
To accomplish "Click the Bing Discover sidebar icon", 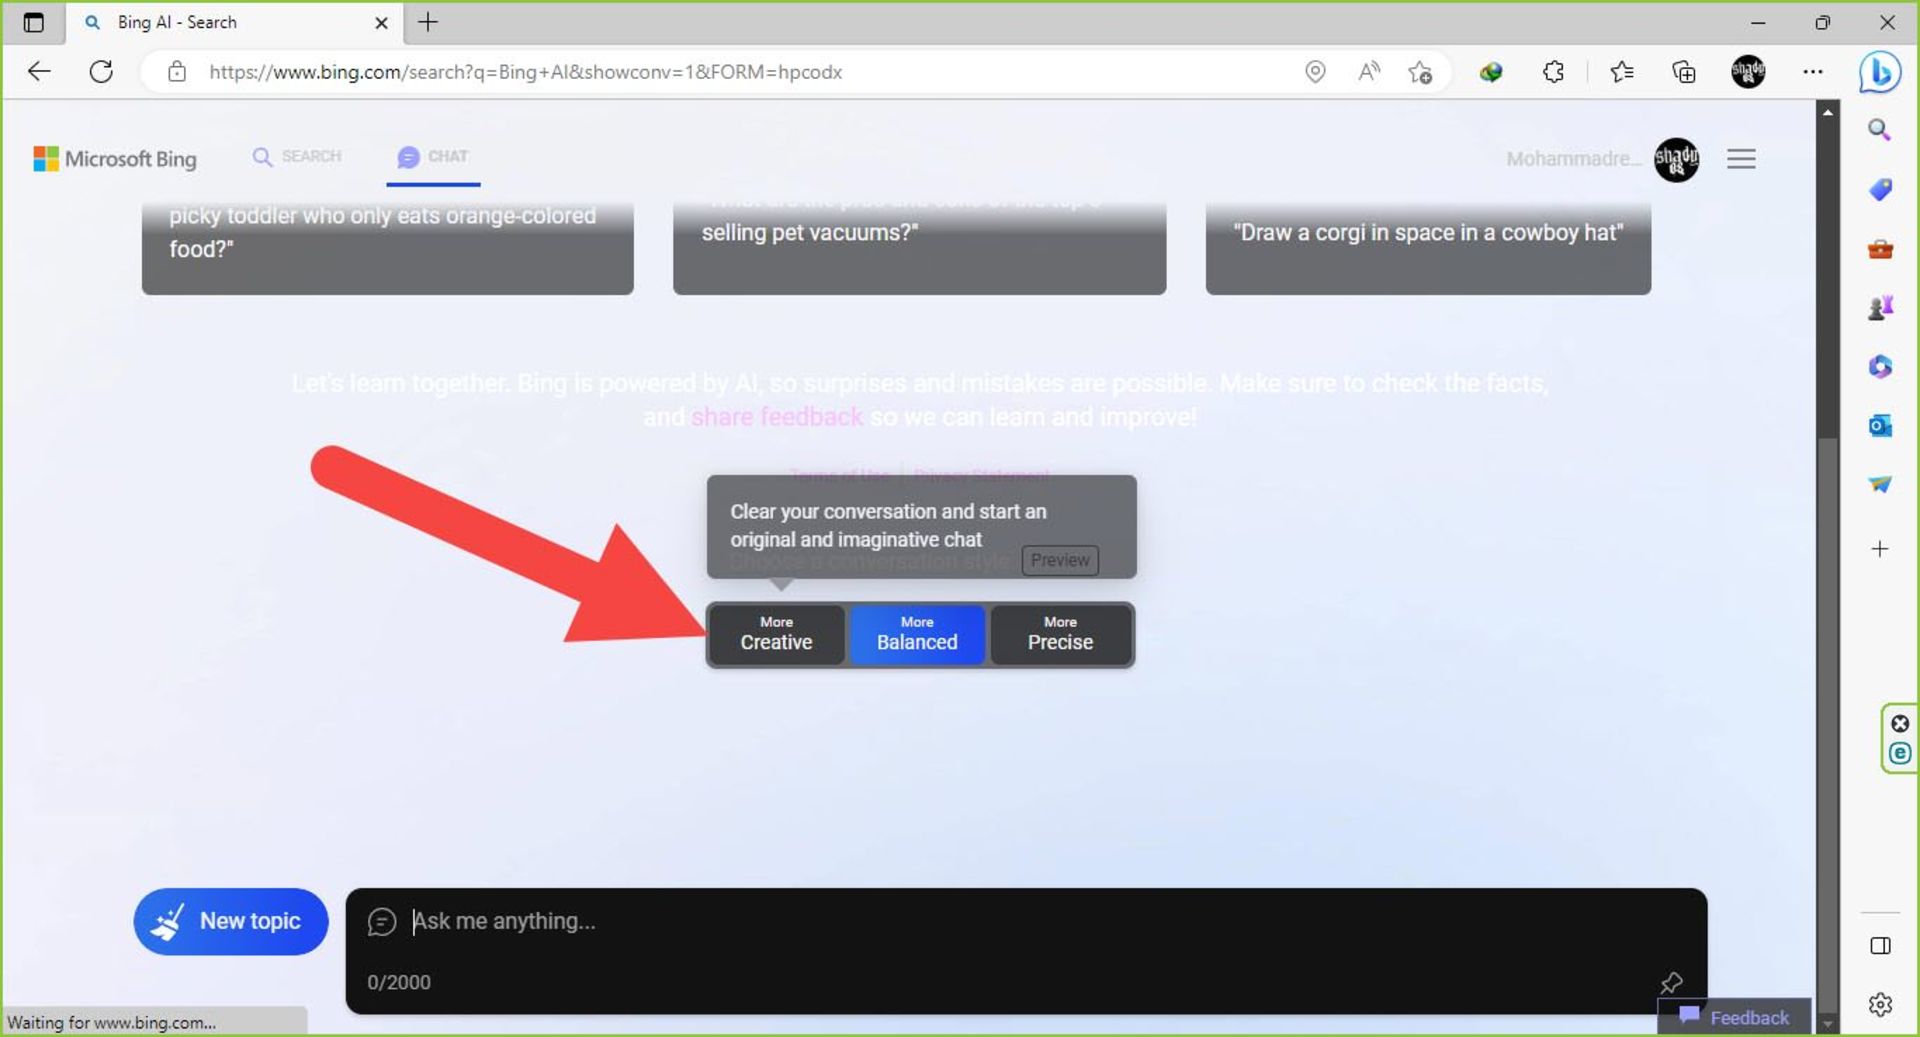I will click(x=1879, y=72).
